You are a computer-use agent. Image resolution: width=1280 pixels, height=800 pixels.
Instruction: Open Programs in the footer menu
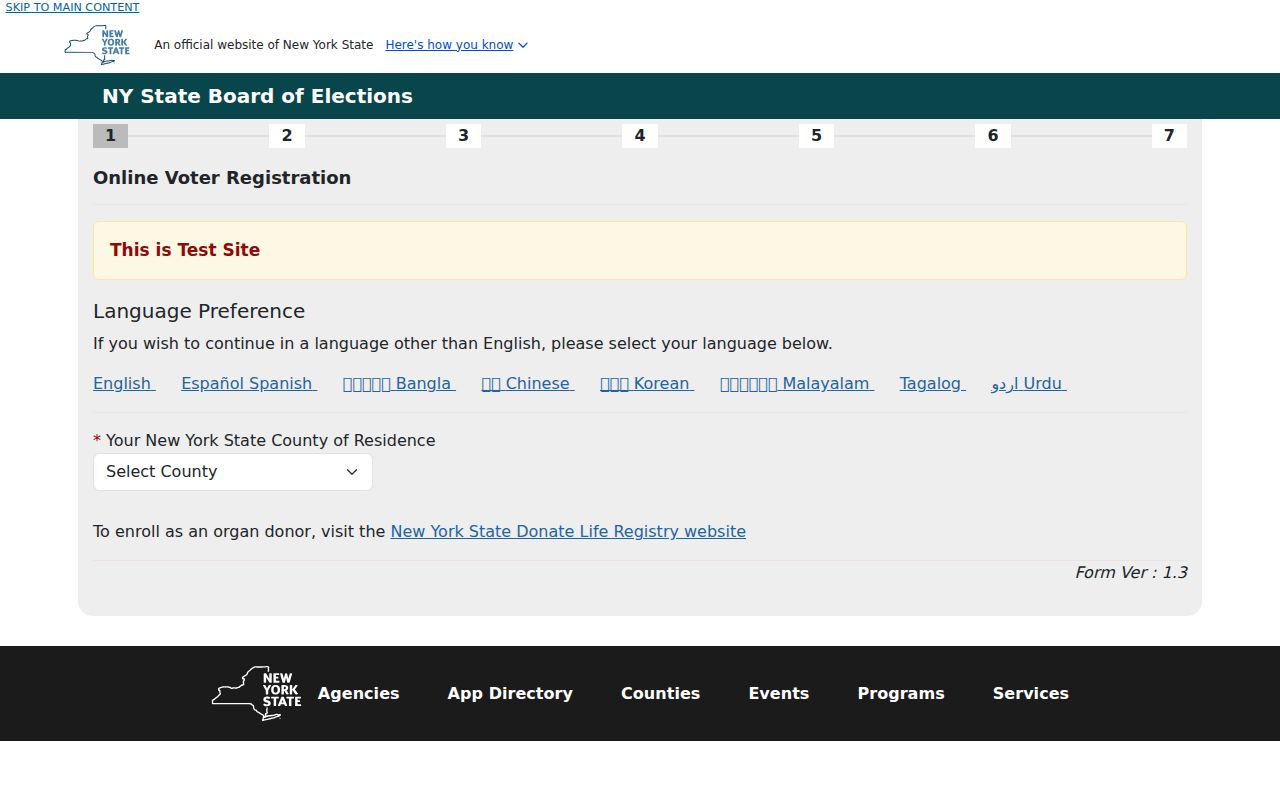pos(901,693)
